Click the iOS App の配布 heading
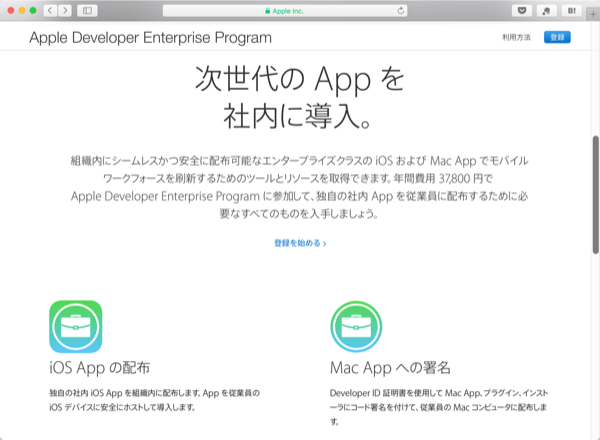Viewport: 600px width, 440px height. 99,367
